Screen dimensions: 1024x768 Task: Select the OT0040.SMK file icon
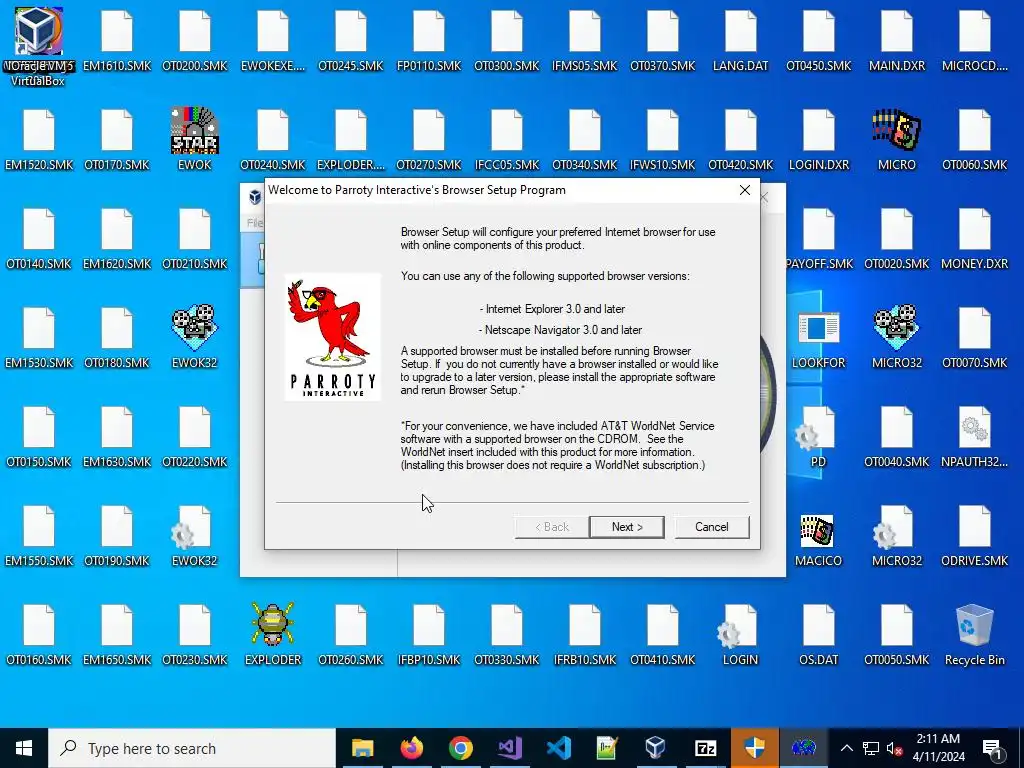pos(897,436)
